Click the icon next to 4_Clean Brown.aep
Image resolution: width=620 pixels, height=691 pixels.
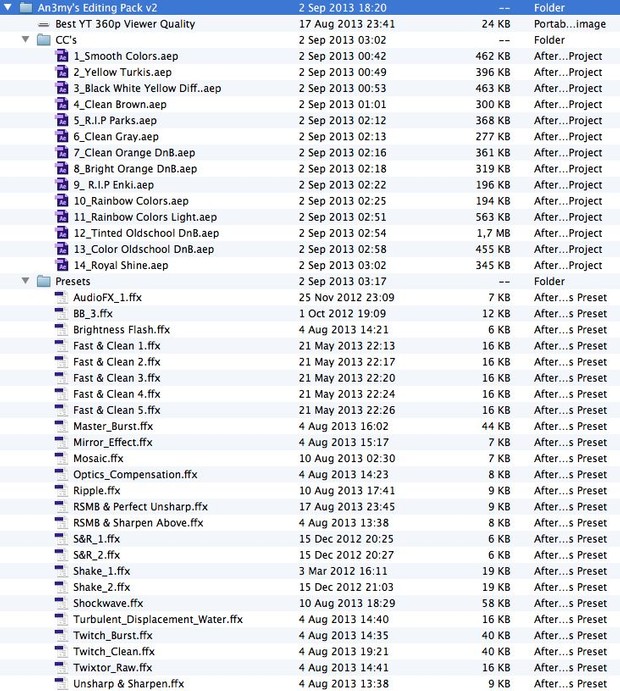tap(62, 104)
